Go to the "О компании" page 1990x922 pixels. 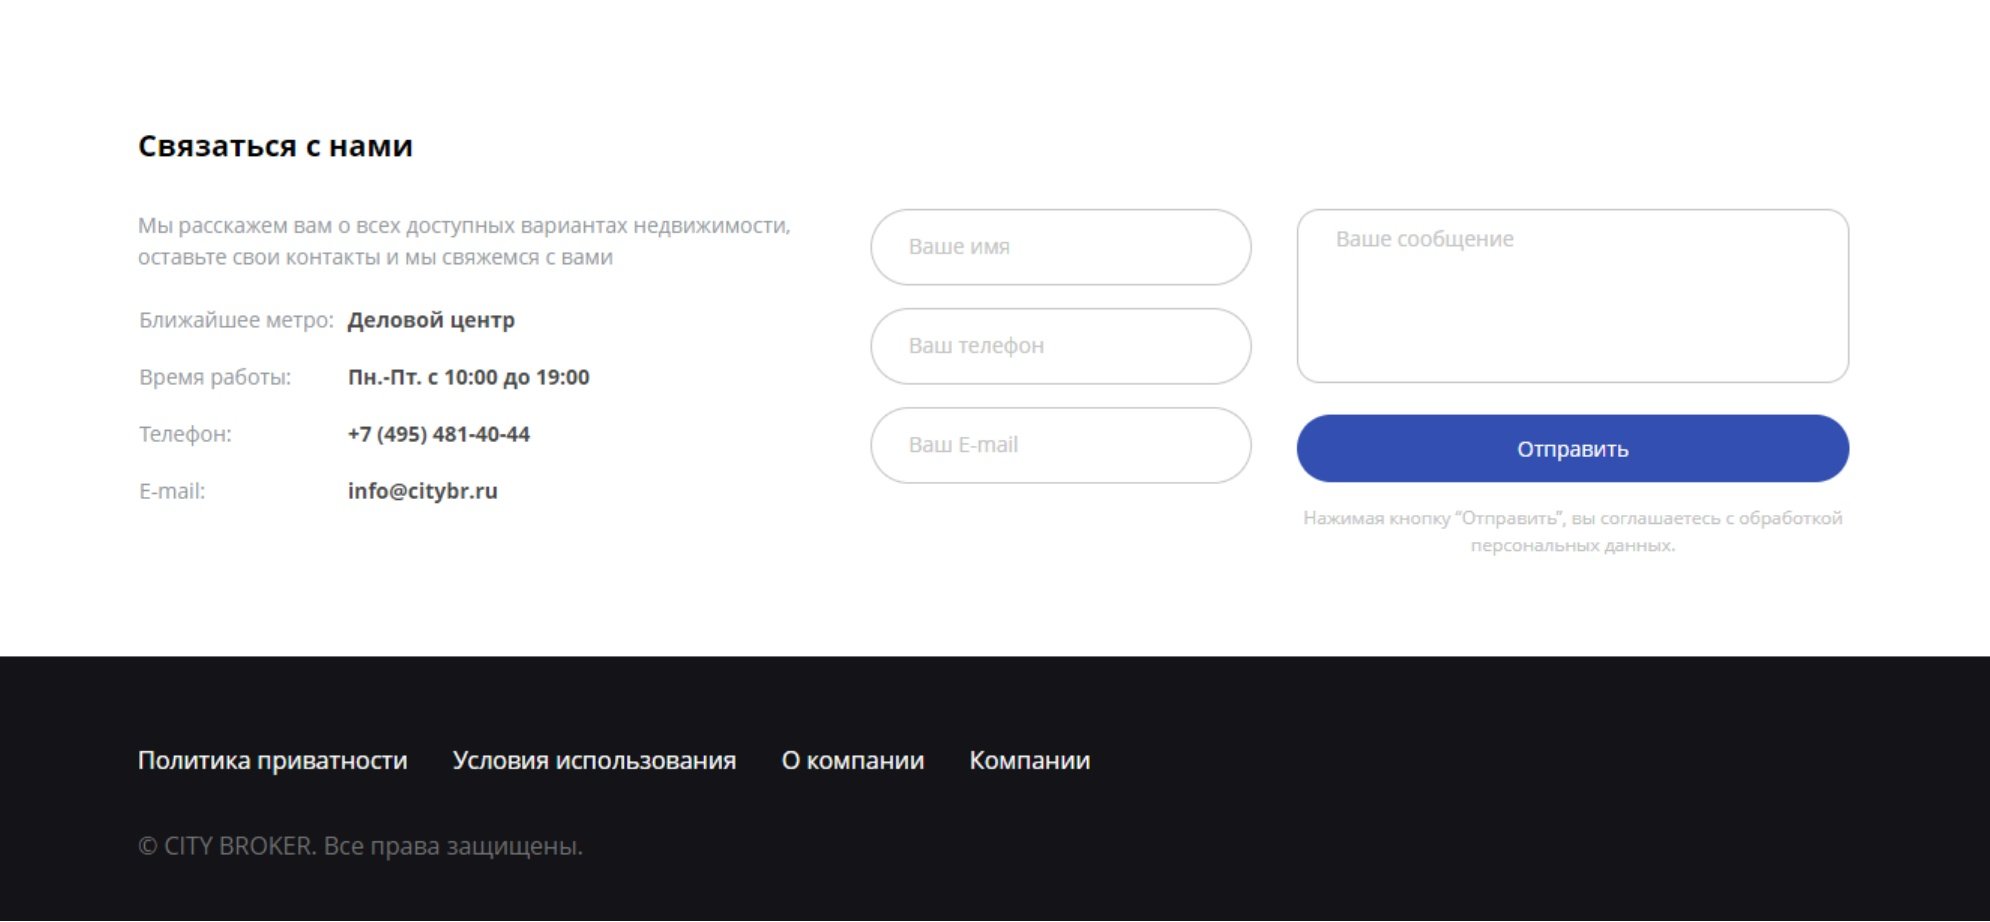(x=852, y=761)
